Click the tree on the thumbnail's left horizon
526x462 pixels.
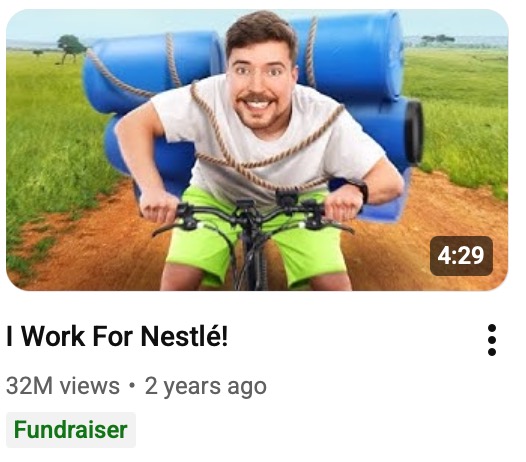(71, 49)
